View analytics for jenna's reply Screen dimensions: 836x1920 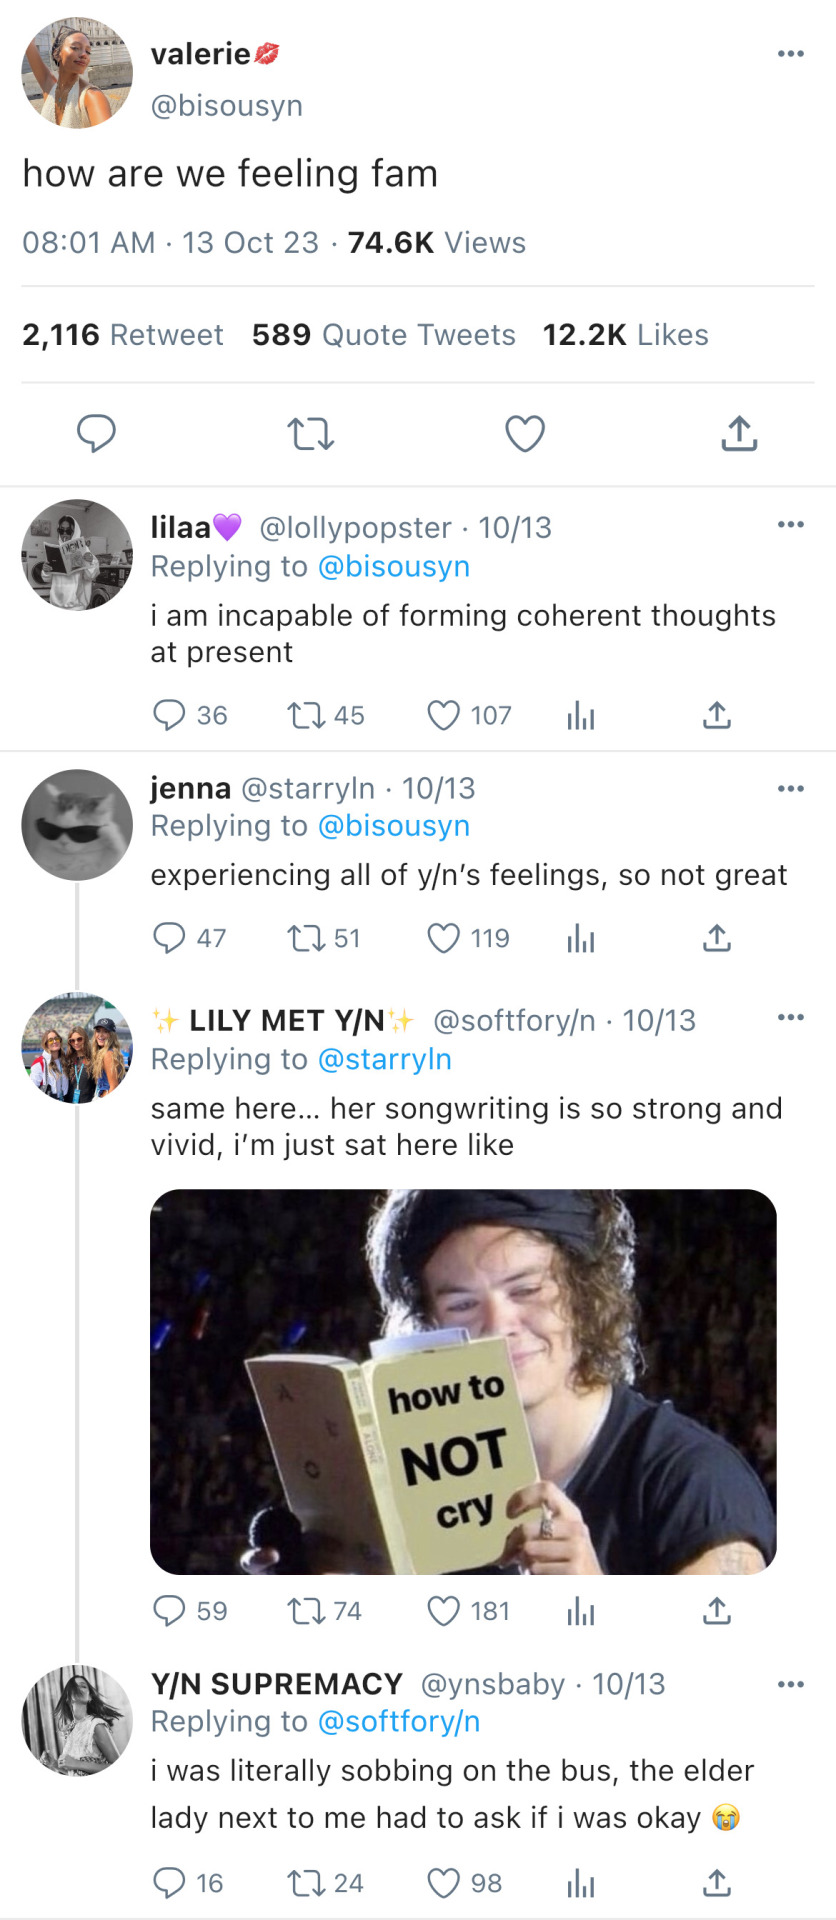pos(580,938)
